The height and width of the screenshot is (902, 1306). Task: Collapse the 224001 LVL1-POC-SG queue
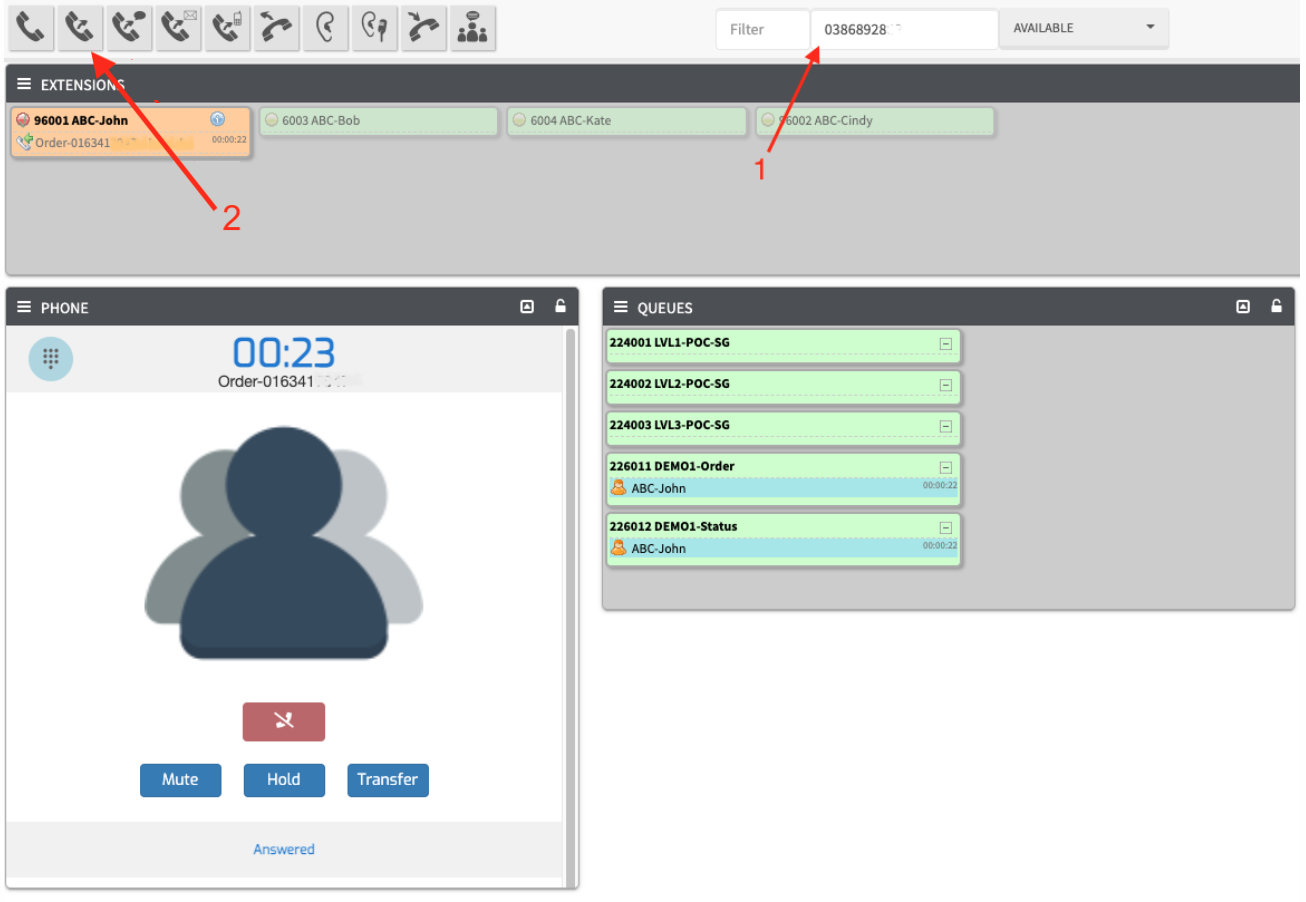[x=945, y=344]
